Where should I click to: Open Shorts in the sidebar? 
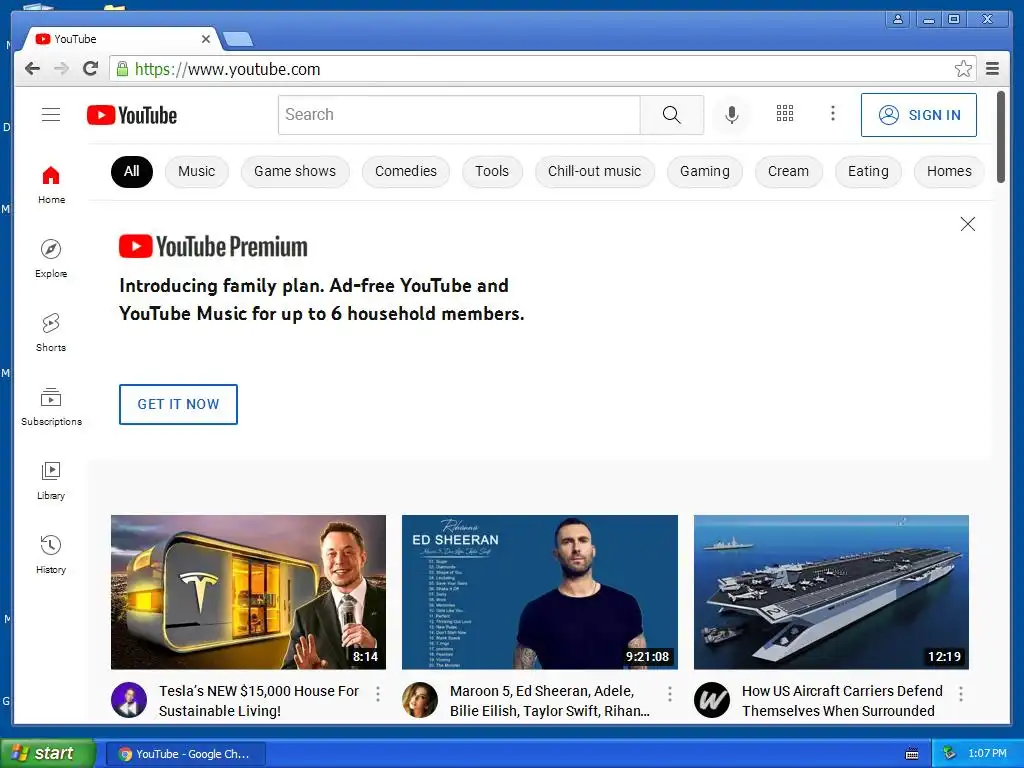[x=51, y=332]
